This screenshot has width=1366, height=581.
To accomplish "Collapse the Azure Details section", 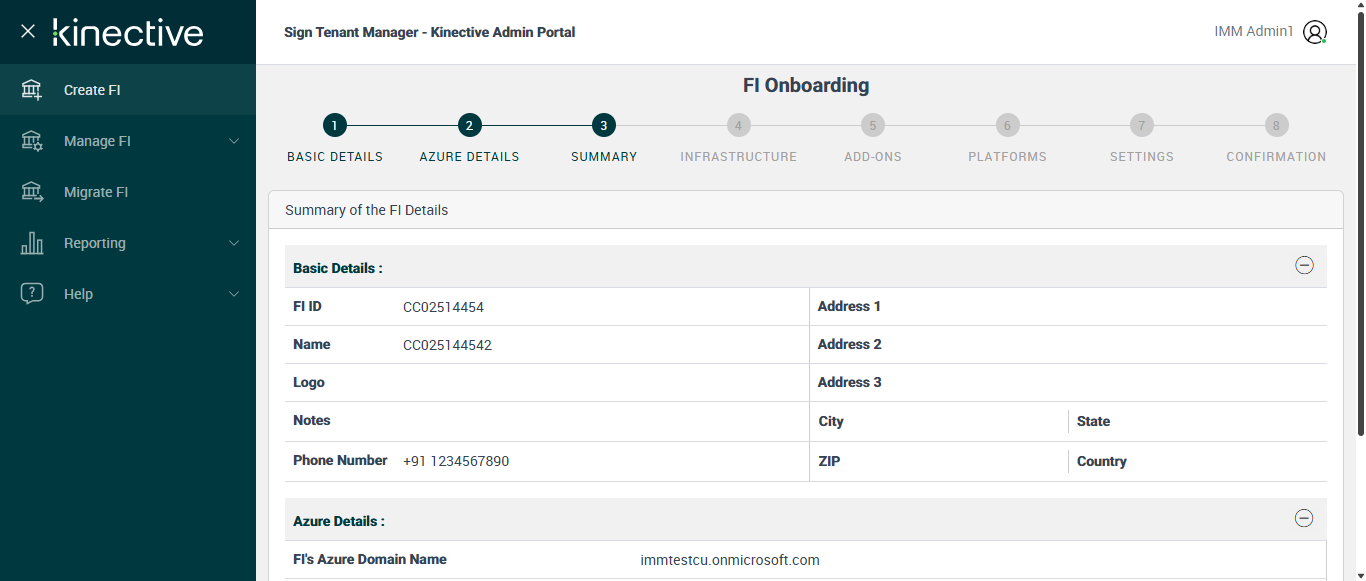I will 1304,518.
